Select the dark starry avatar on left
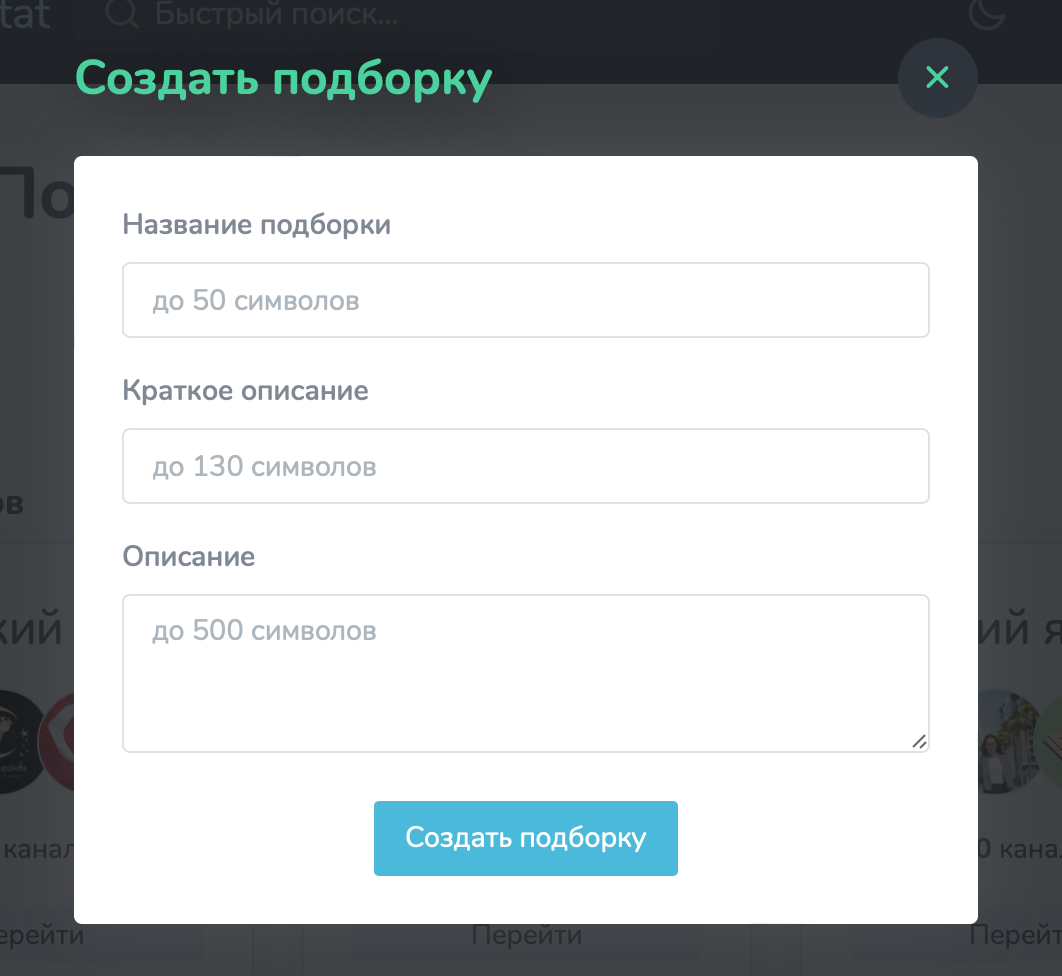The height and width of the screenshot is (976, 1062). pos(17,742)
